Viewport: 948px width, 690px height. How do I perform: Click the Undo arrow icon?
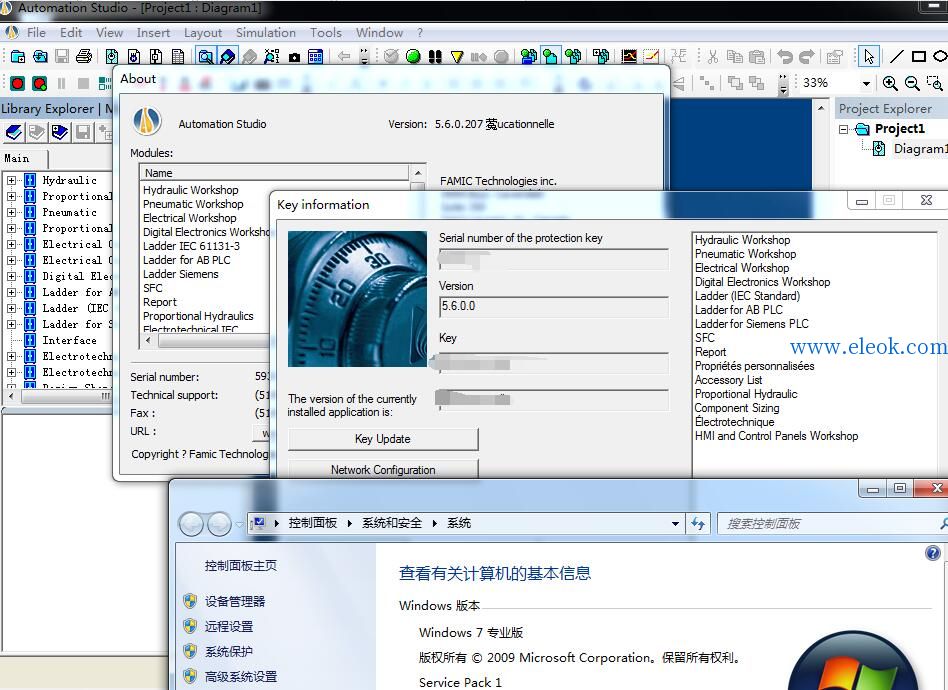[x=785, y=57]
